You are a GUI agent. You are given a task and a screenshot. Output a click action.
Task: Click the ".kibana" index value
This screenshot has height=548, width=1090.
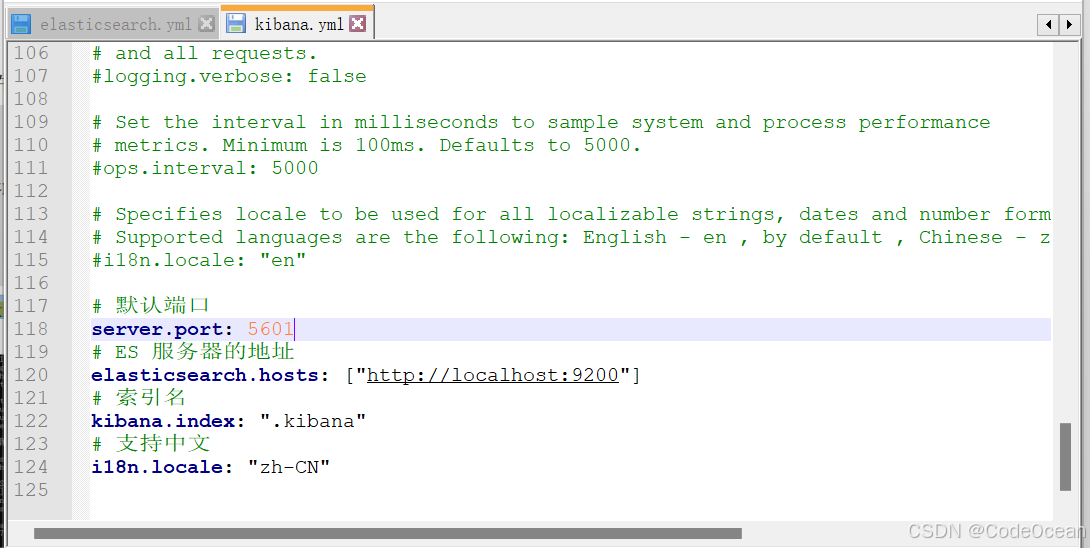tap(313, 421)
